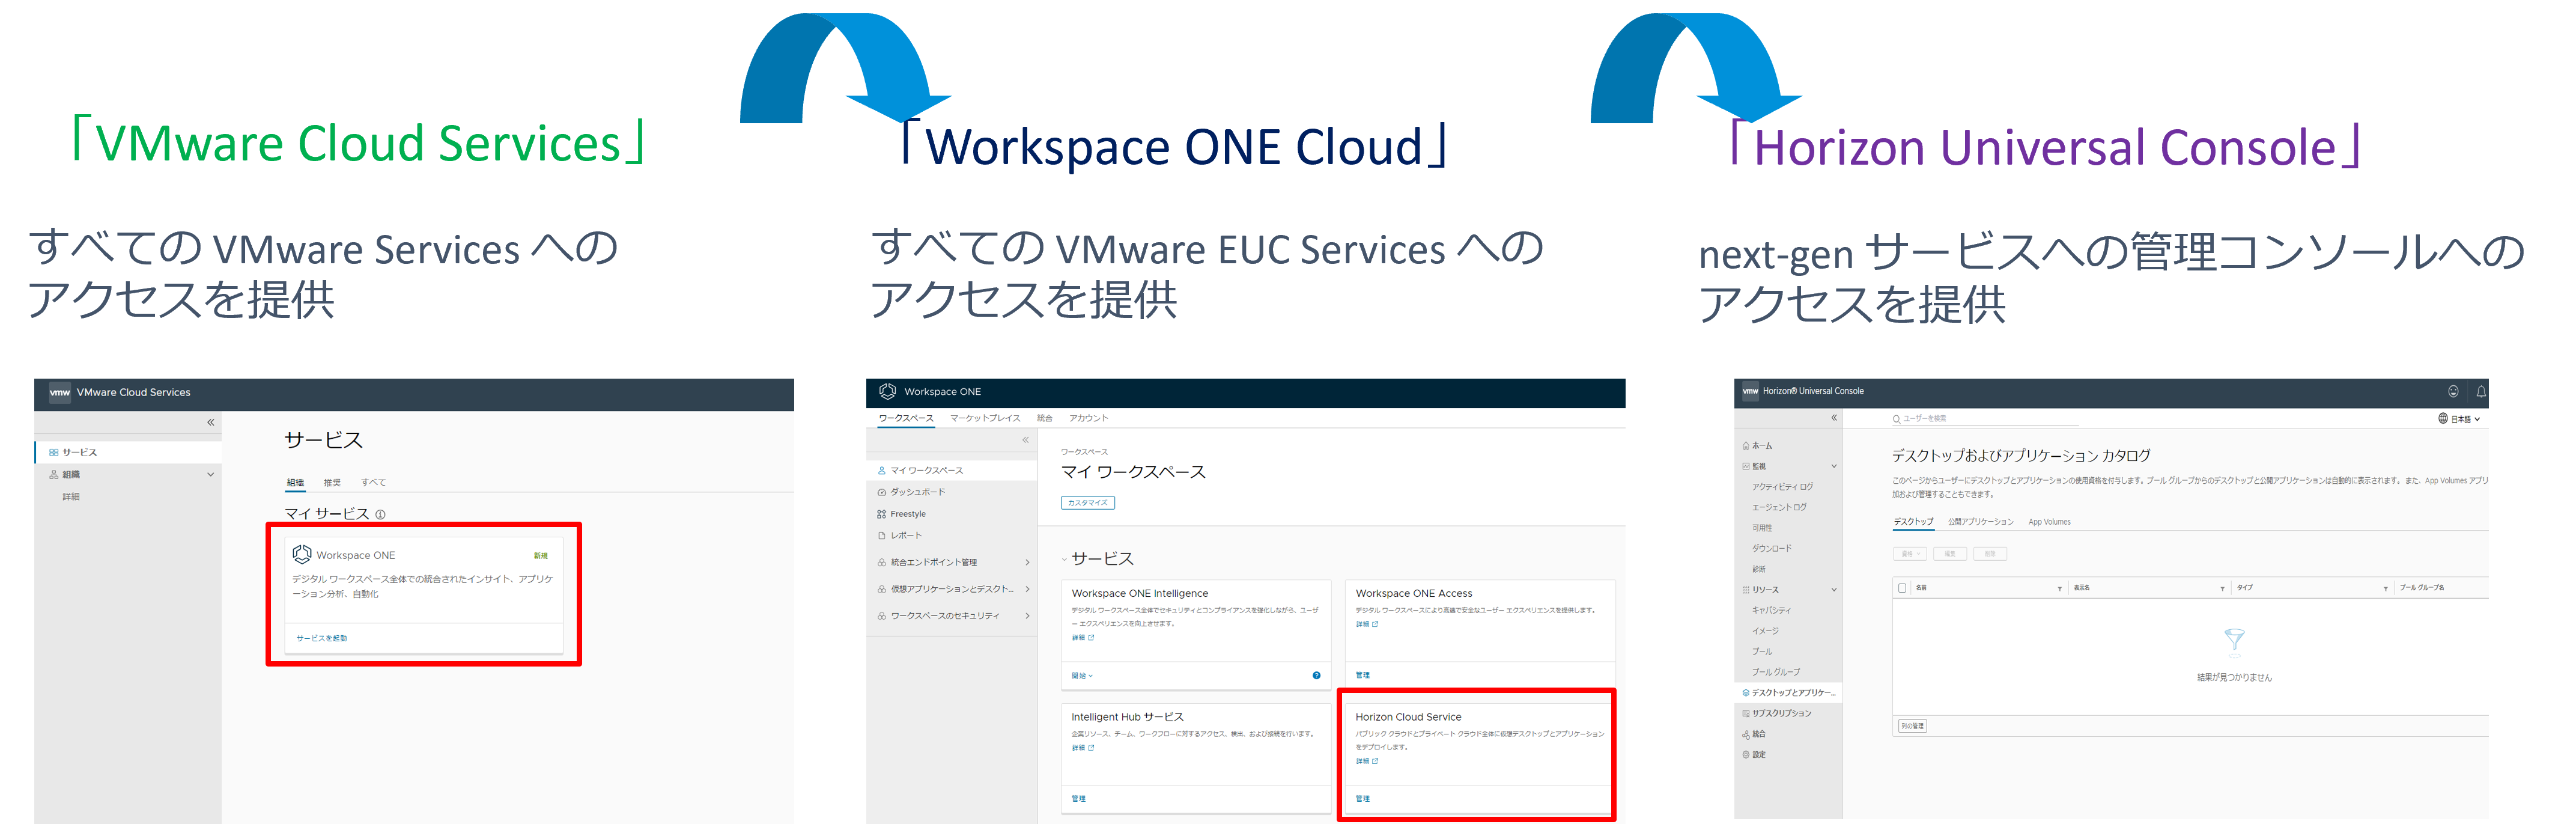Screen dimensions: 2576x824
Task: Open the 日本語 language dropdown
Action: pos(2459,419)
